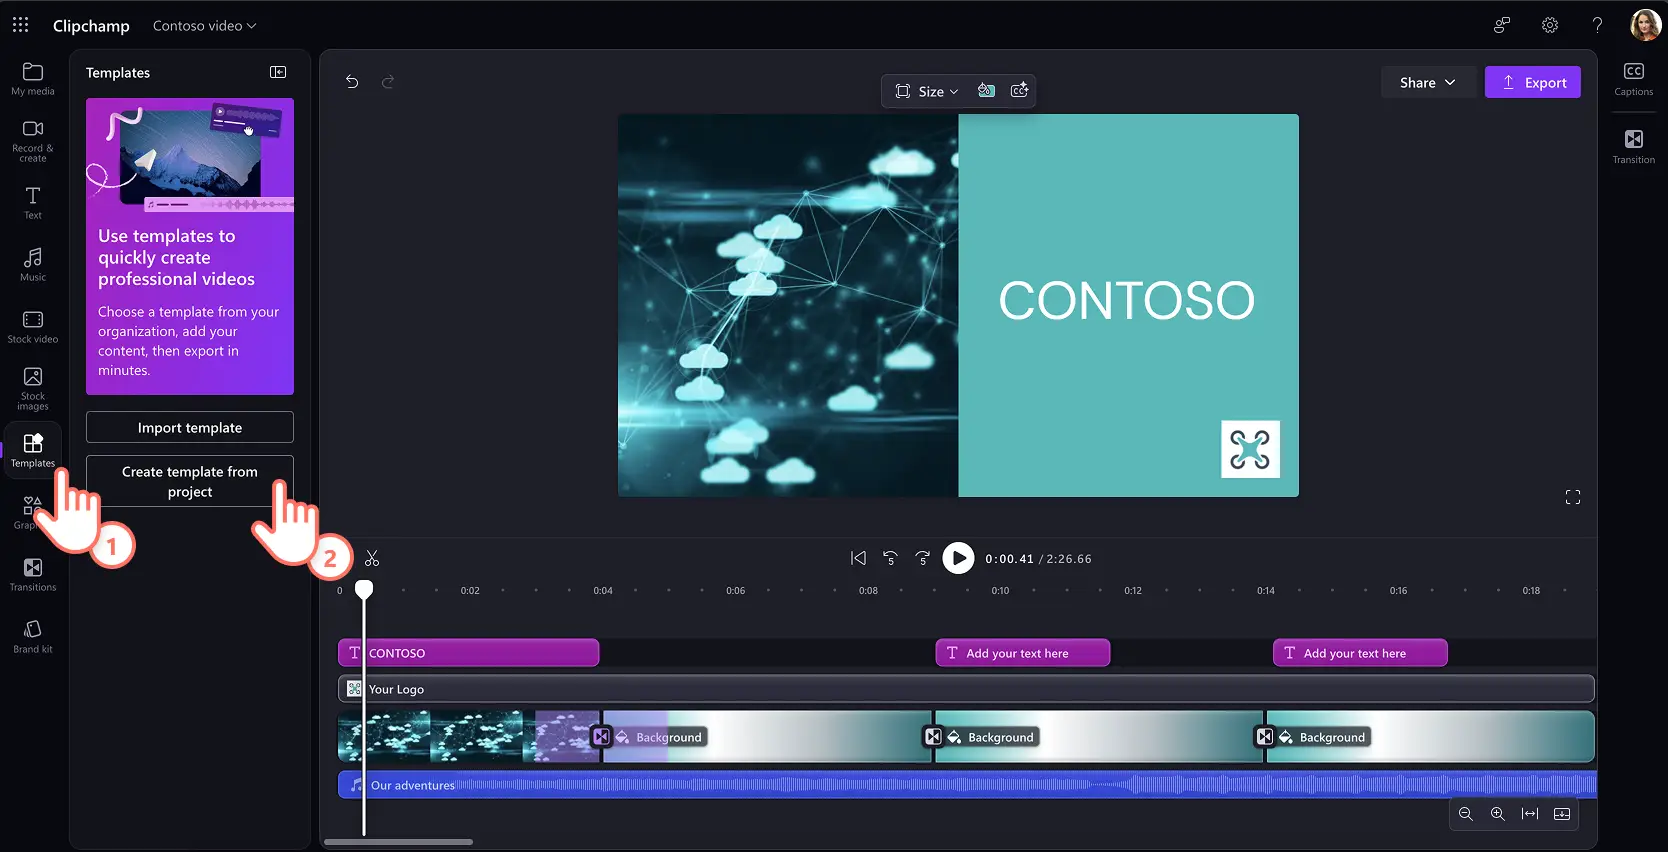The image size is (1668, 852).
Task: Open the Size dropdown
Action: (927, 91)
